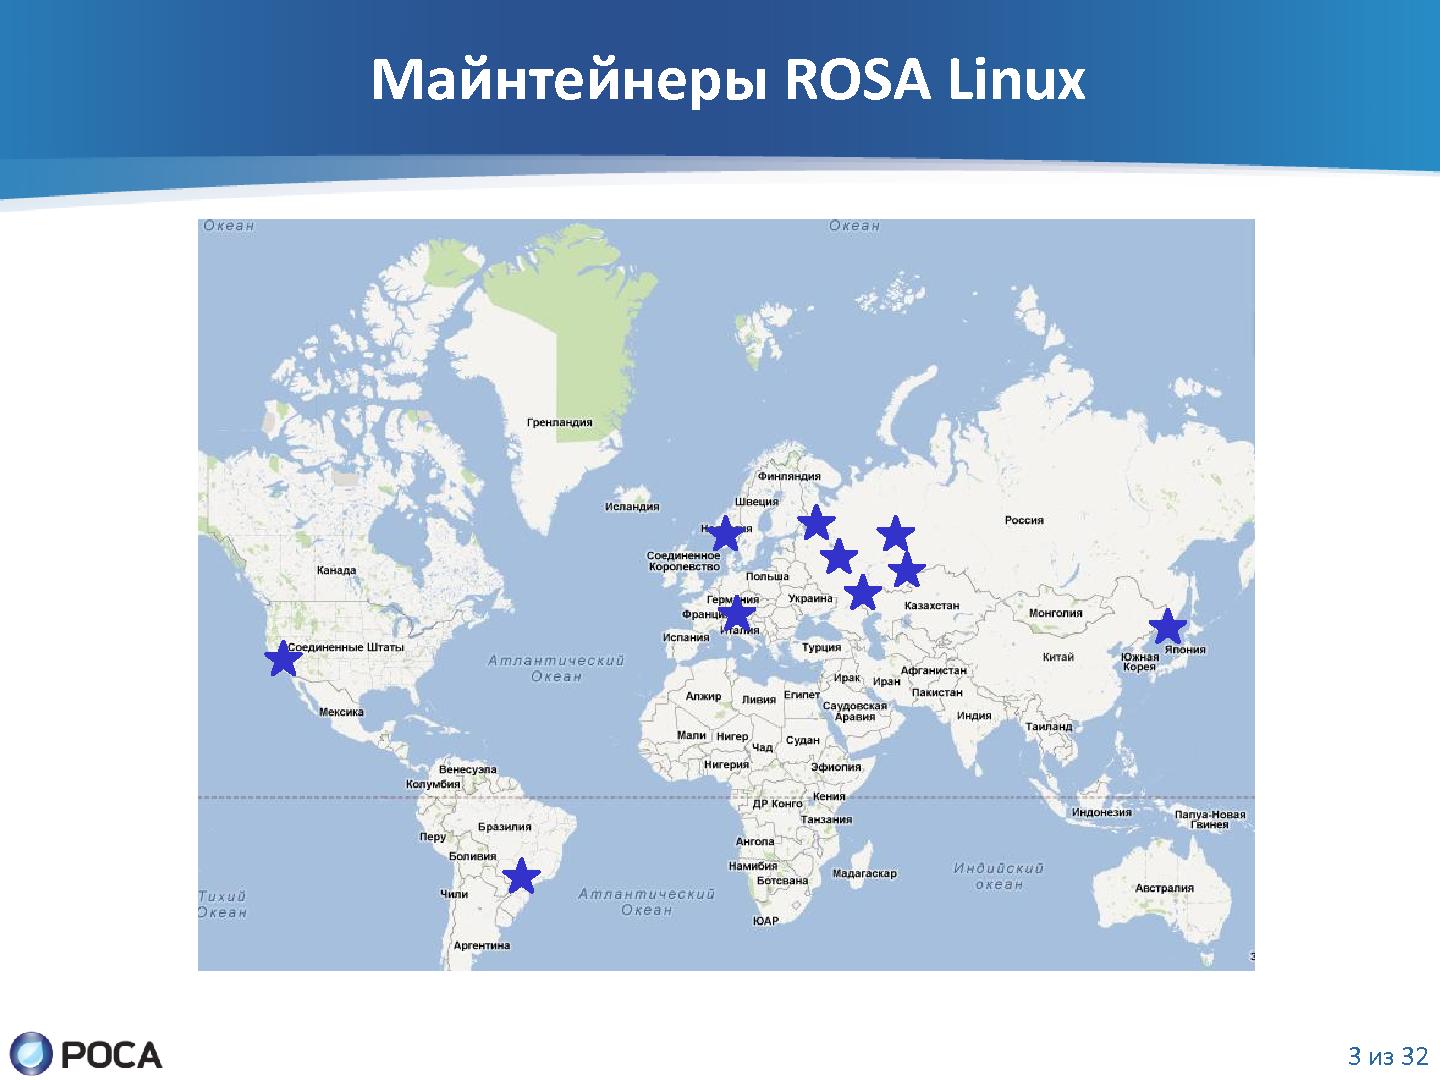Click the 'Бразилия' map label

[x=504, y=827]
